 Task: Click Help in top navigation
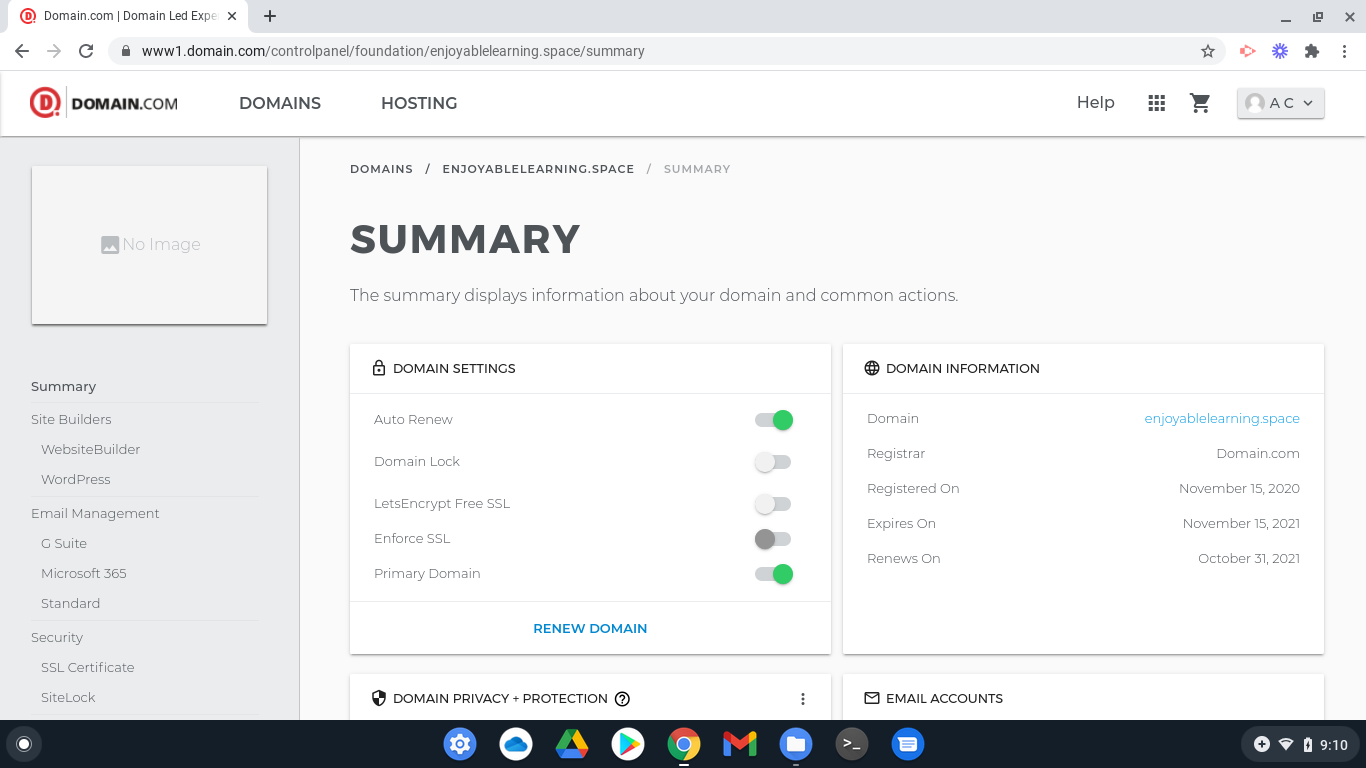(1095, 102)
